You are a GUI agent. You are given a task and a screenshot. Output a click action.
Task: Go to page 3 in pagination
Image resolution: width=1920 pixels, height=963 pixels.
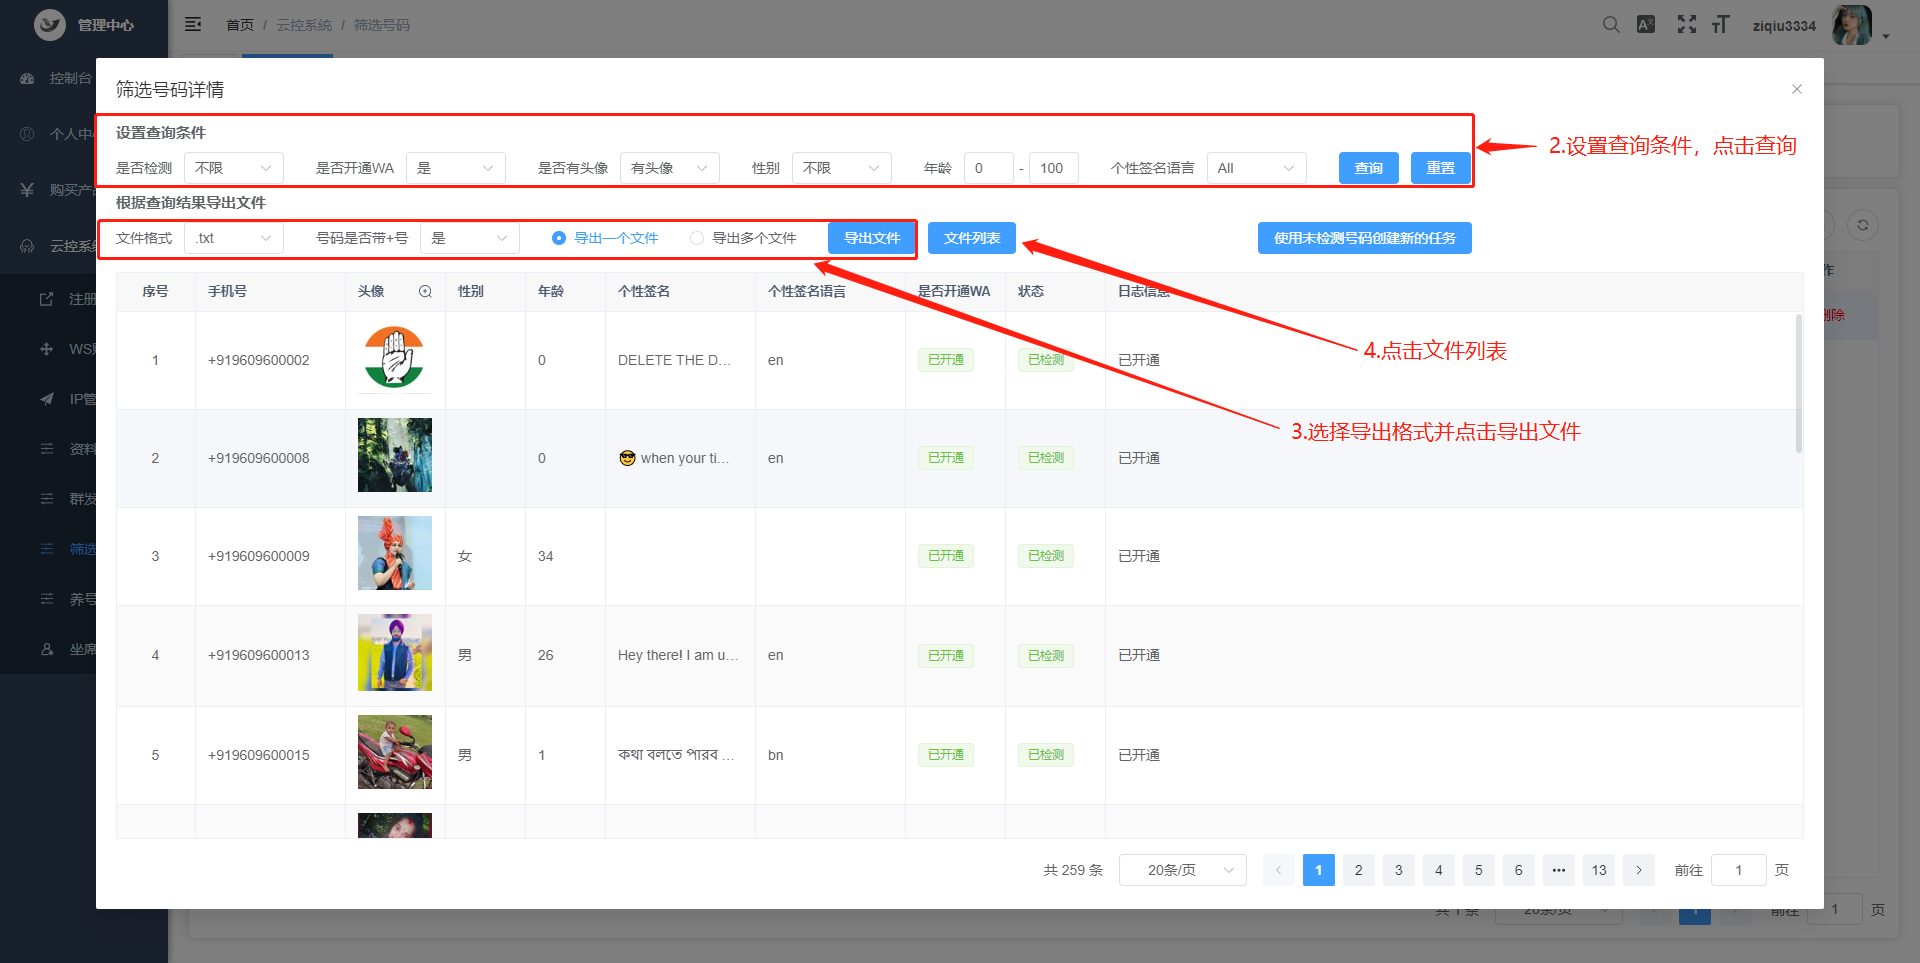click(x=1398, y=870)
